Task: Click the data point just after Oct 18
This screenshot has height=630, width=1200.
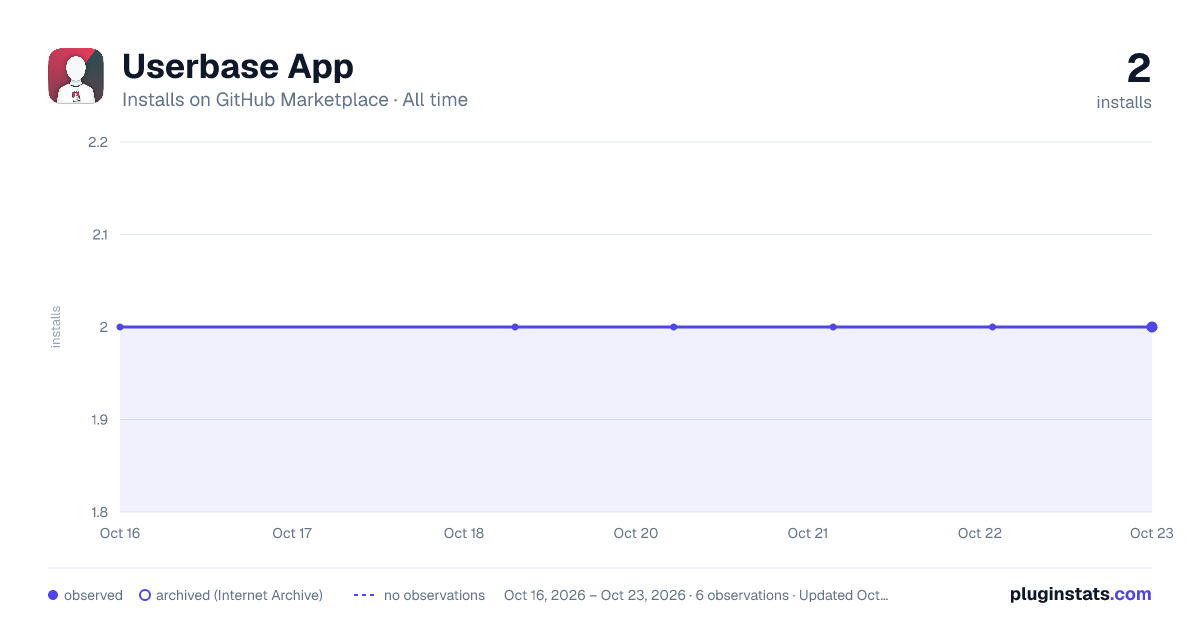Action: tap(515, 327)
